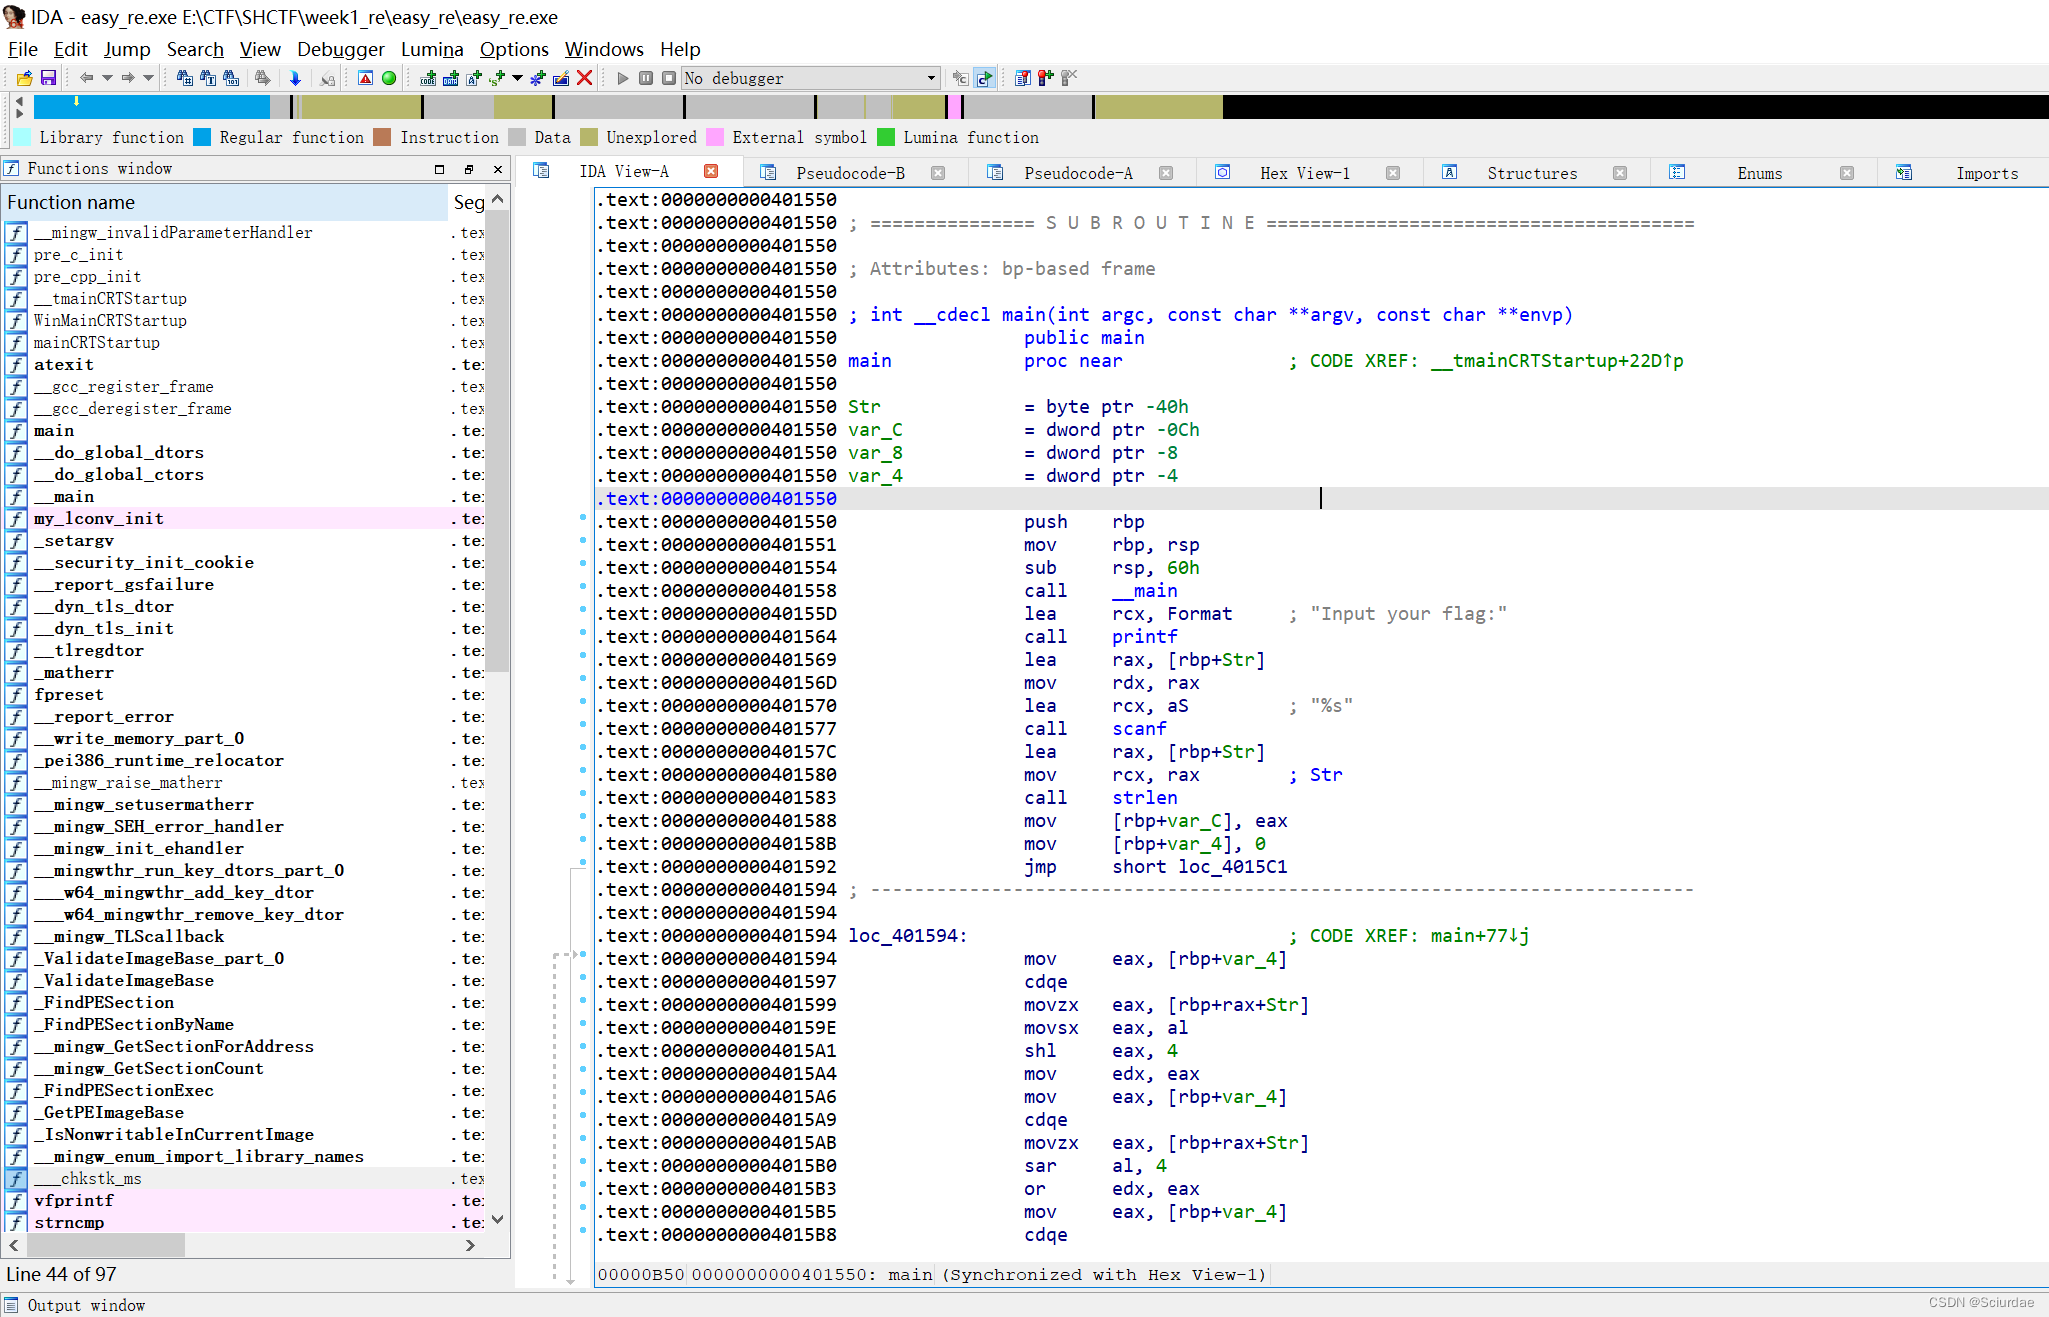The height and width of the screenshot is (1317, 2049).
Task: Open the 'No debugger' combo box
Action: 811,78
